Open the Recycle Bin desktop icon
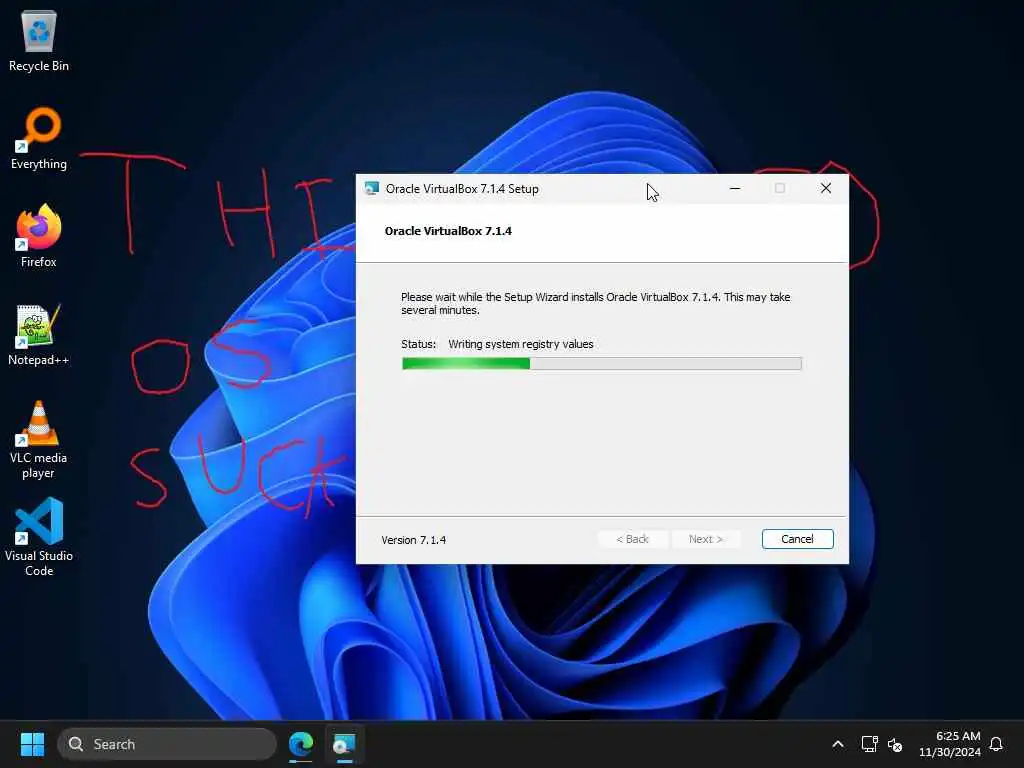Screen dimensions: 1024x768 tap(39, 40)
